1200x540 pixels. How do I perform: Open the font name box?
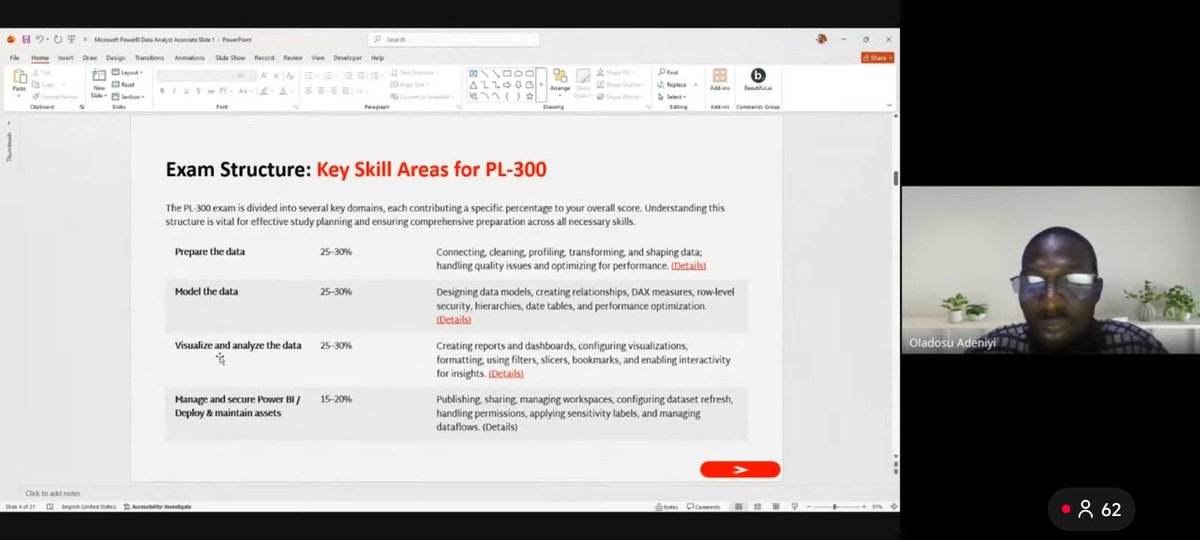[x=196, y=74]
